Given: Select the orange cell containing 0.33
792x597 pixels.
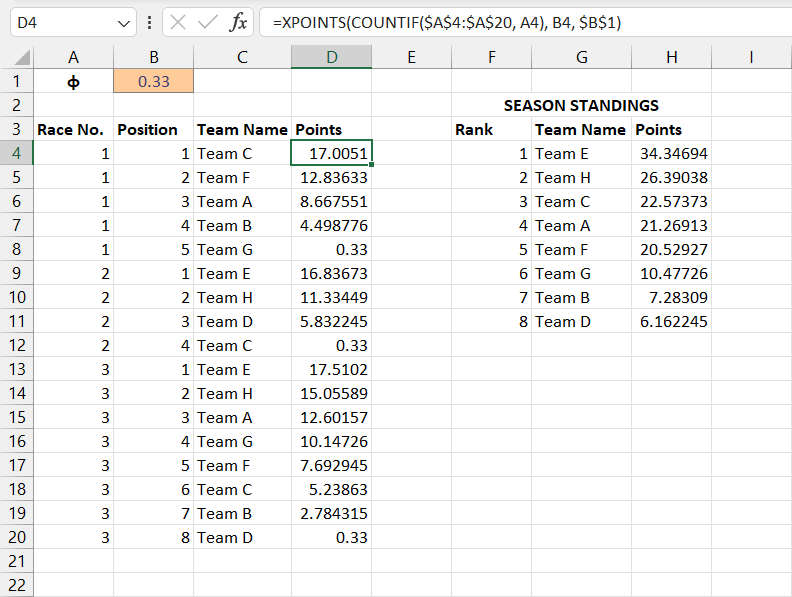Looking at the screenshot, I should [153, 82].
